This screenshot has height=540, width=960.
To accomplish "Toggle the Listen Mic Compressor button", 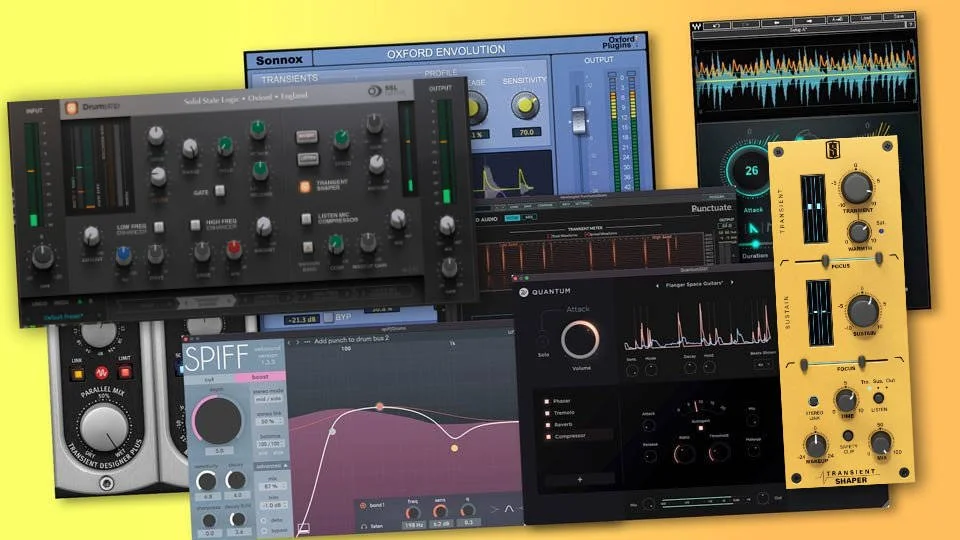I will [306, 219].
